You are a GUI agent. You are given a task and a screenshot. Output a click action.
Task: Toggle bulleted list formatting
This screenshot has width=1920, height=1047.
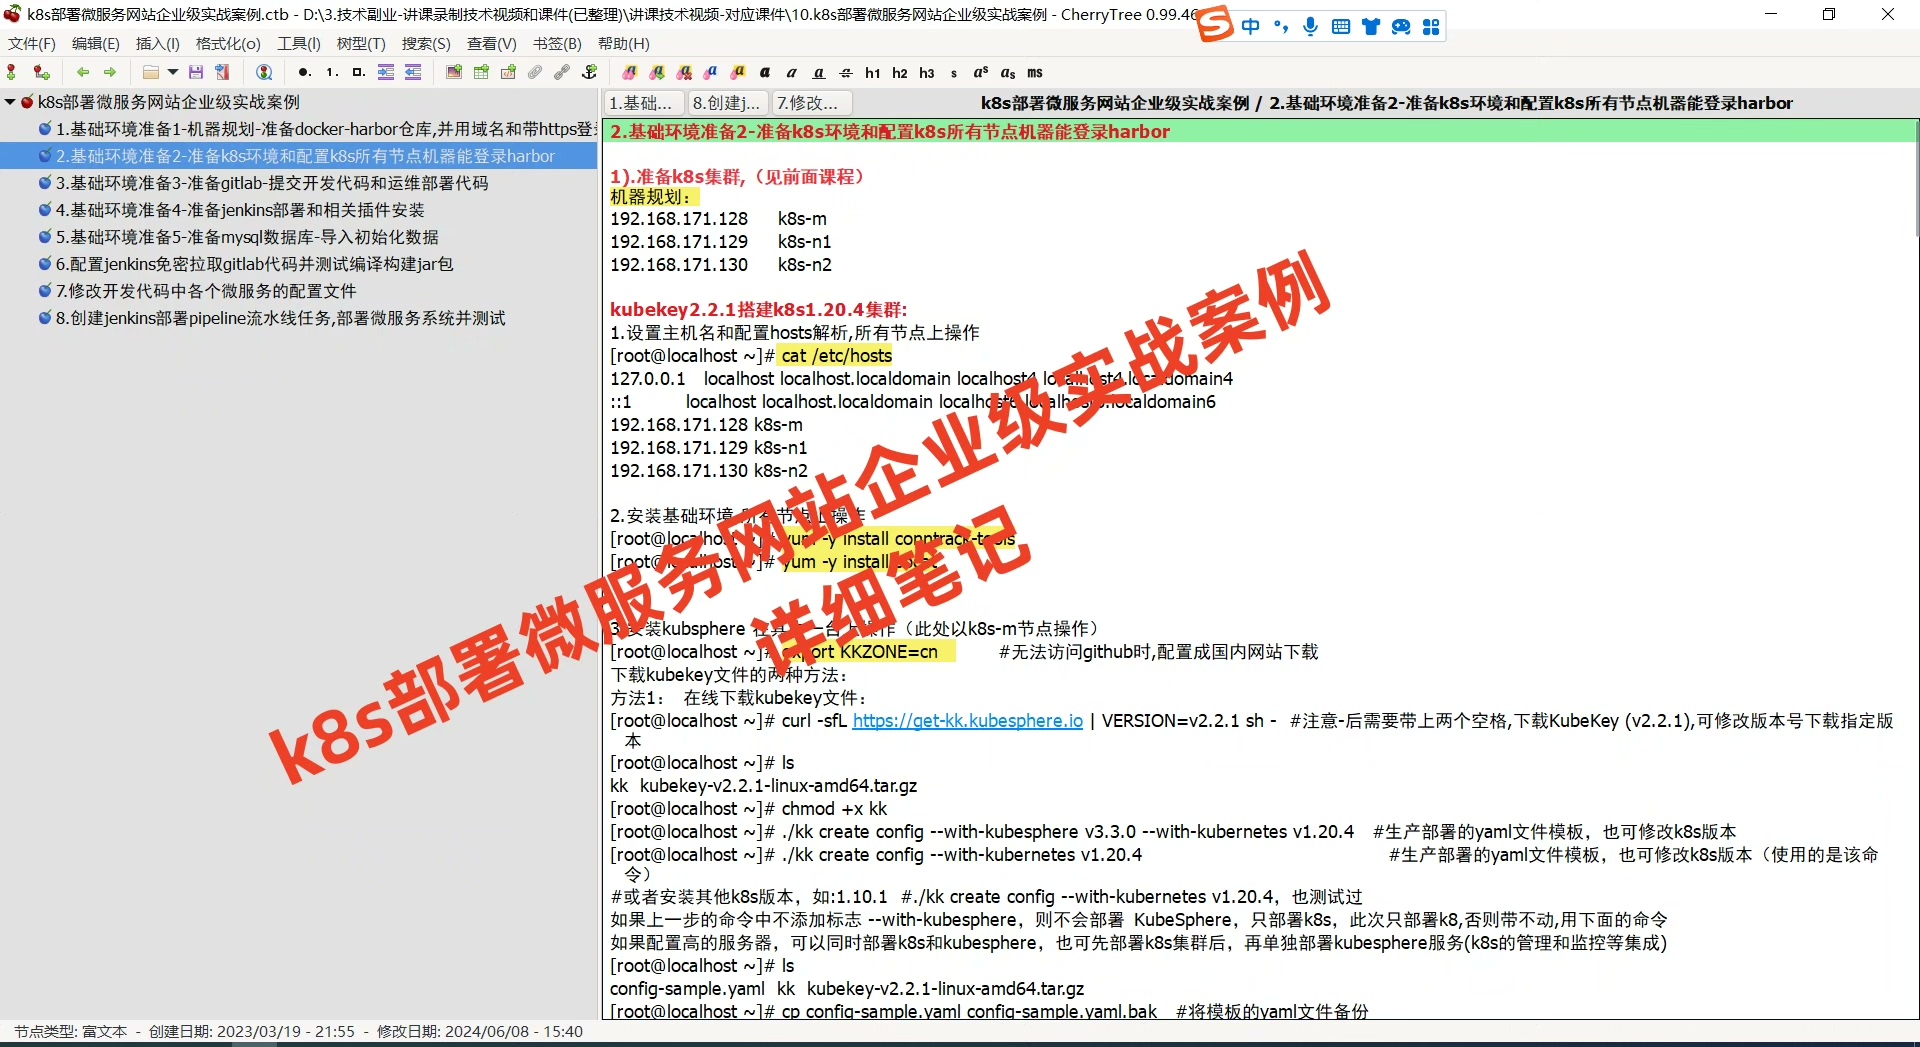tap(304, 72)
